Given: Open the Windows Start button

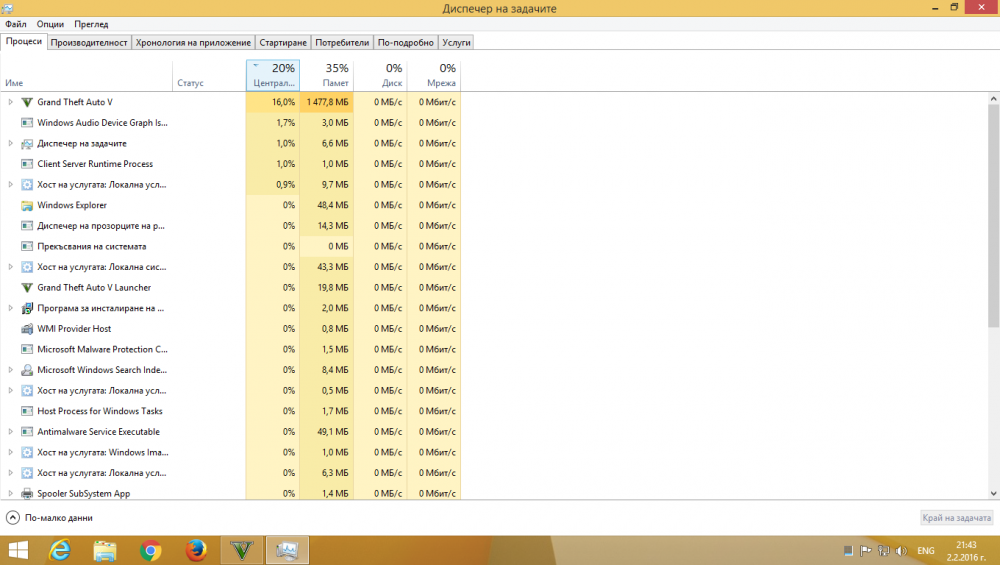Looking at the screenshot, I should click(18, 550).
